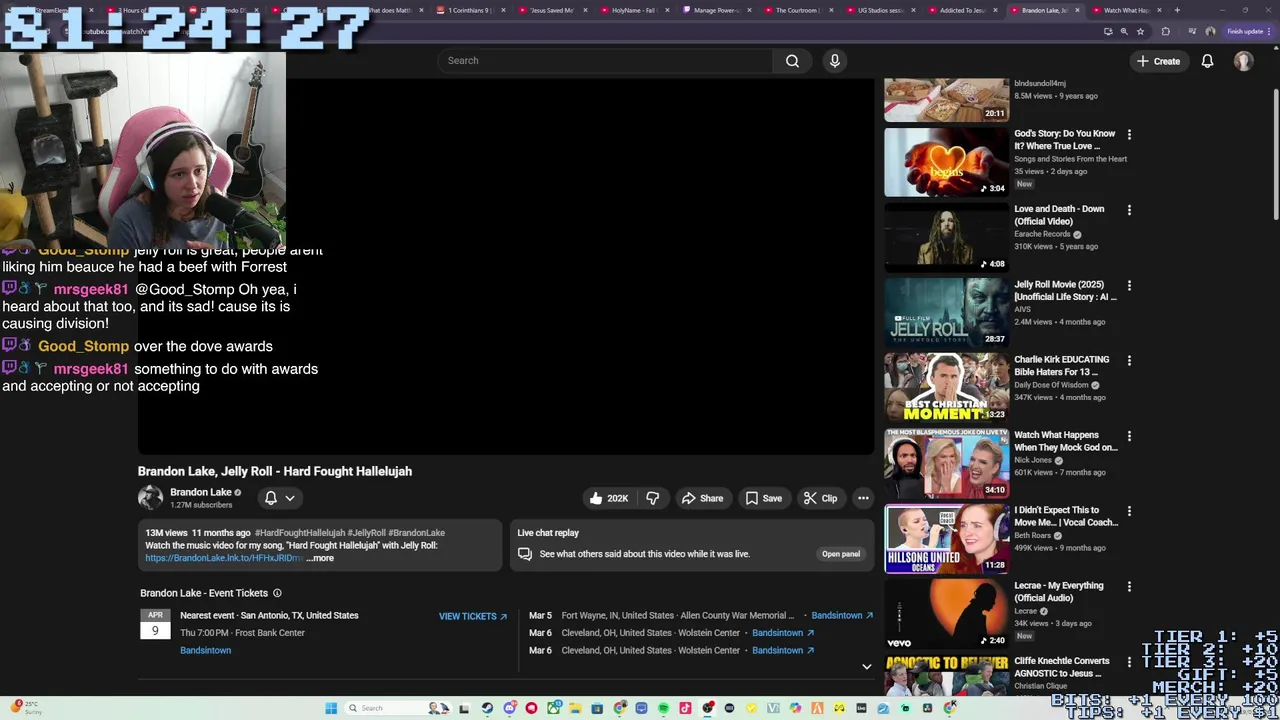Like the Hard Fought Hallelujah video

(608, 498)
